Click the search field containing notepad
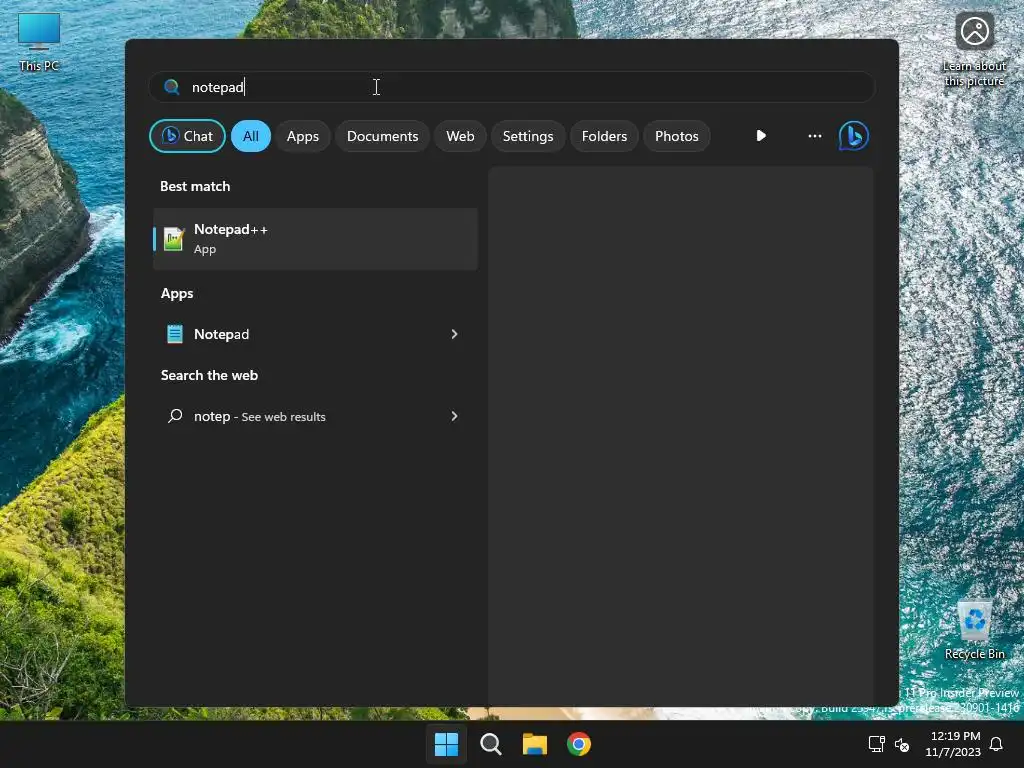 point(512,87)
